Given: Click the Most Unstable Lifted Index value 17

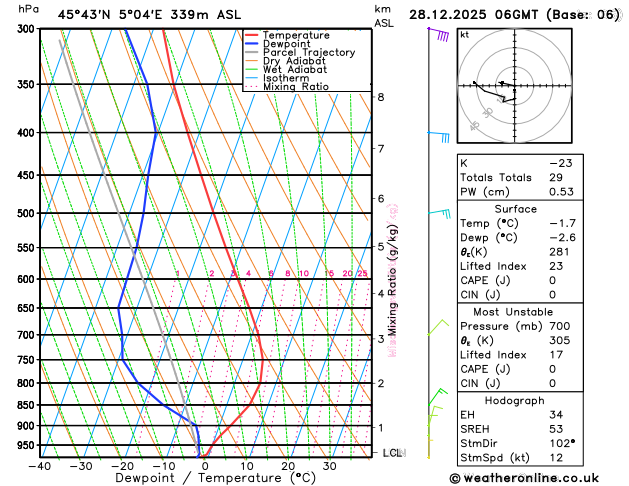Looking at the screenshot, I should [x=556, y=355].
